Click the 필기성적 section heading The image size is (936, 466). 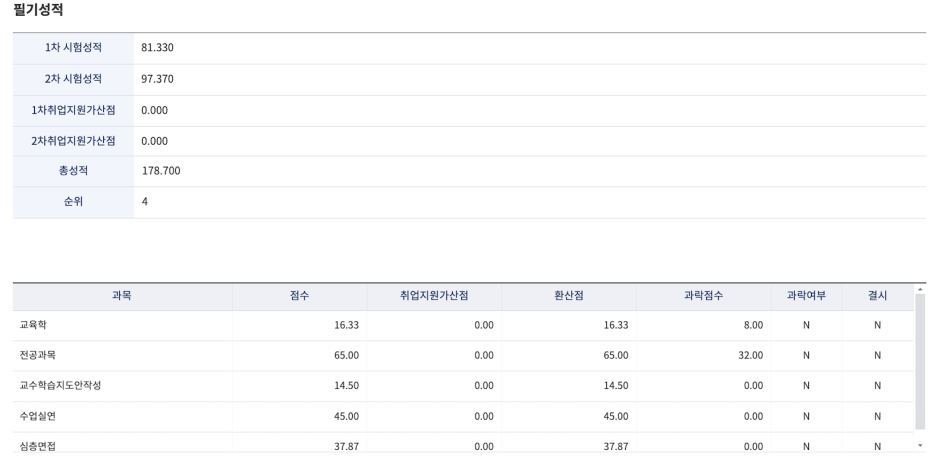coord(38,10)
